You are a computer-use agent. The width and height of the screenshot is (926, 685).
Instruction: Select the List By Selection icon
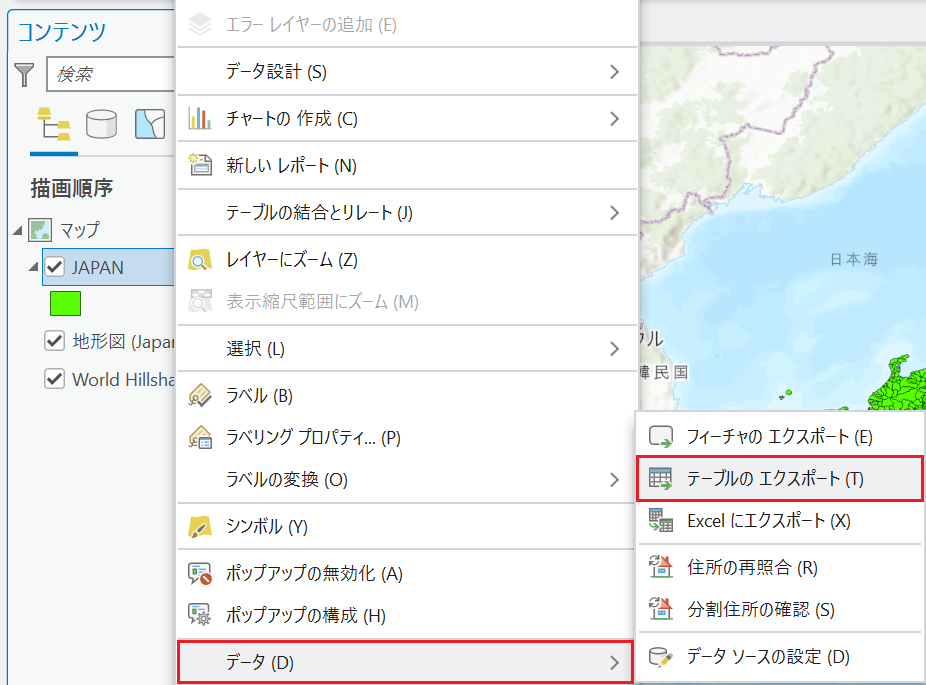coord(150,124)
